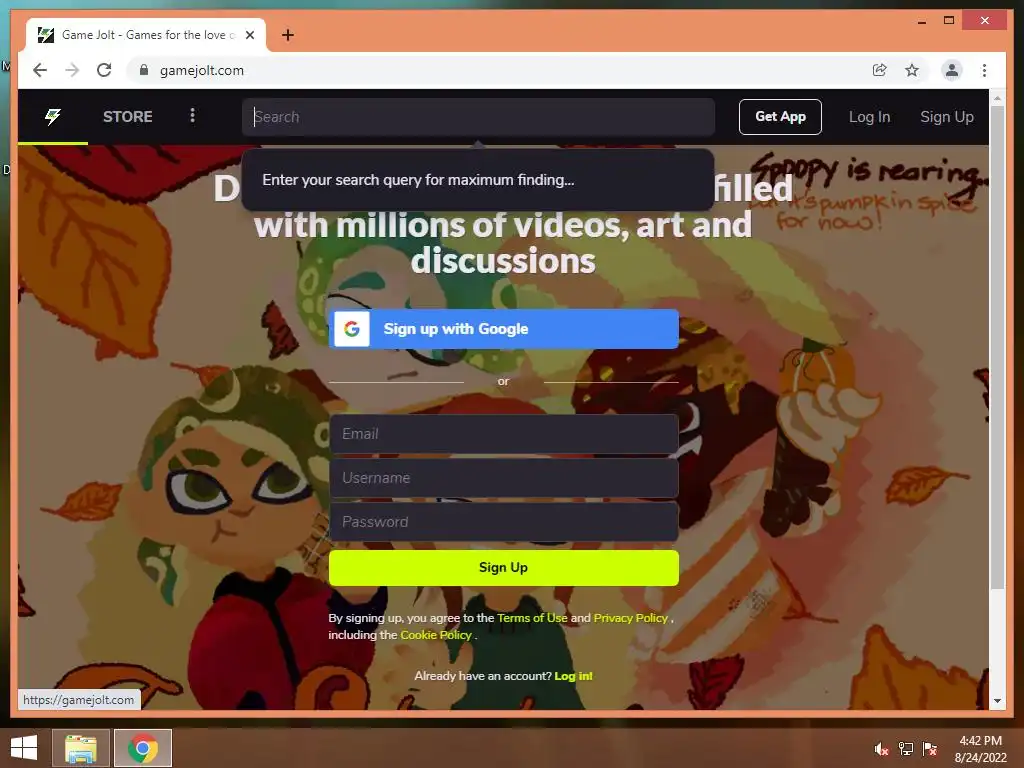This screenshot has width=1024, height=768.
Task: Click the muted volume tray icon
Action: pos(882,749)
